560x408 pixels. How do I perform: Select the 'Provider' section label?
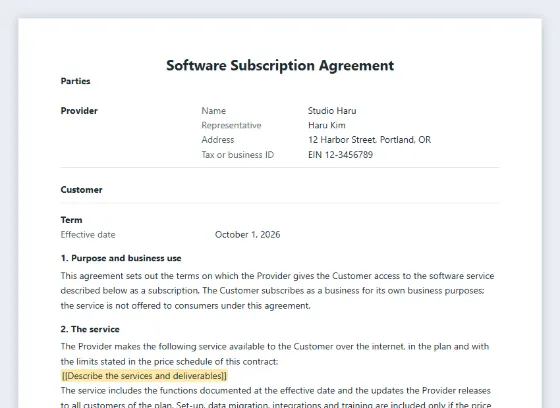[79, 111]
